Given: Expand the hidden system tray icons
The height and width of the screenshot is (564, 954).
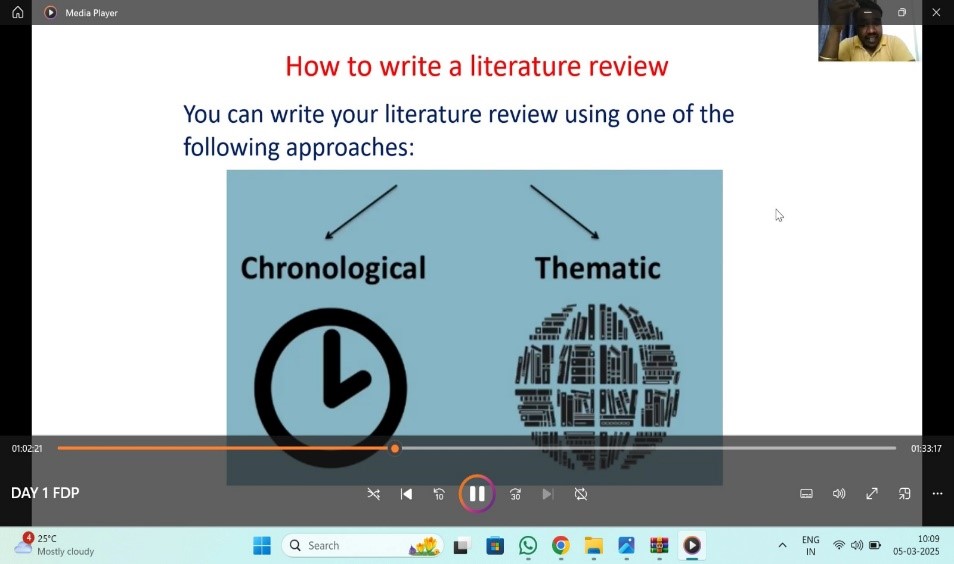Looking at the screenshot, I should click(782, 545).
